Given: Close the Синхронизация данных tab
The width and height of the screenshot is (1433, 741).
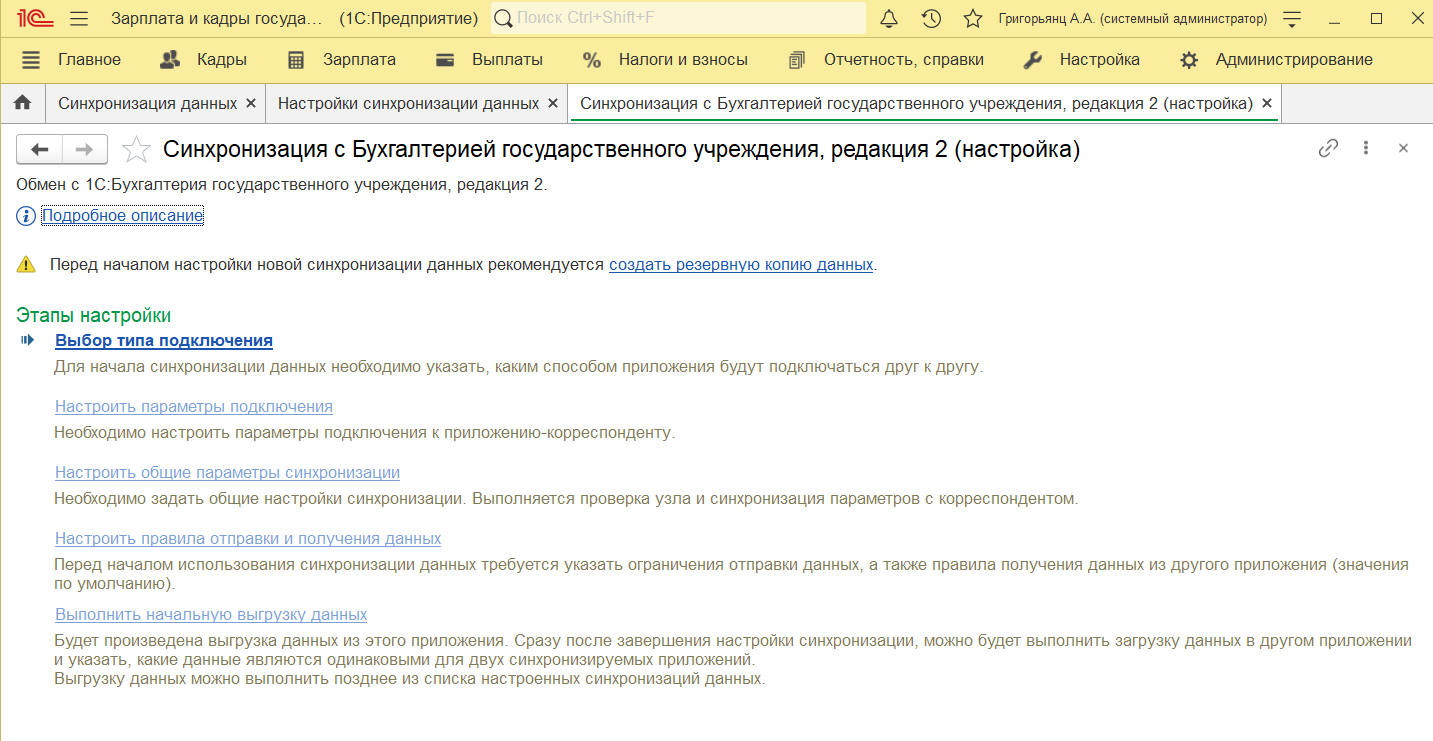Looking at the screenshot, I should tap(251, 103).
